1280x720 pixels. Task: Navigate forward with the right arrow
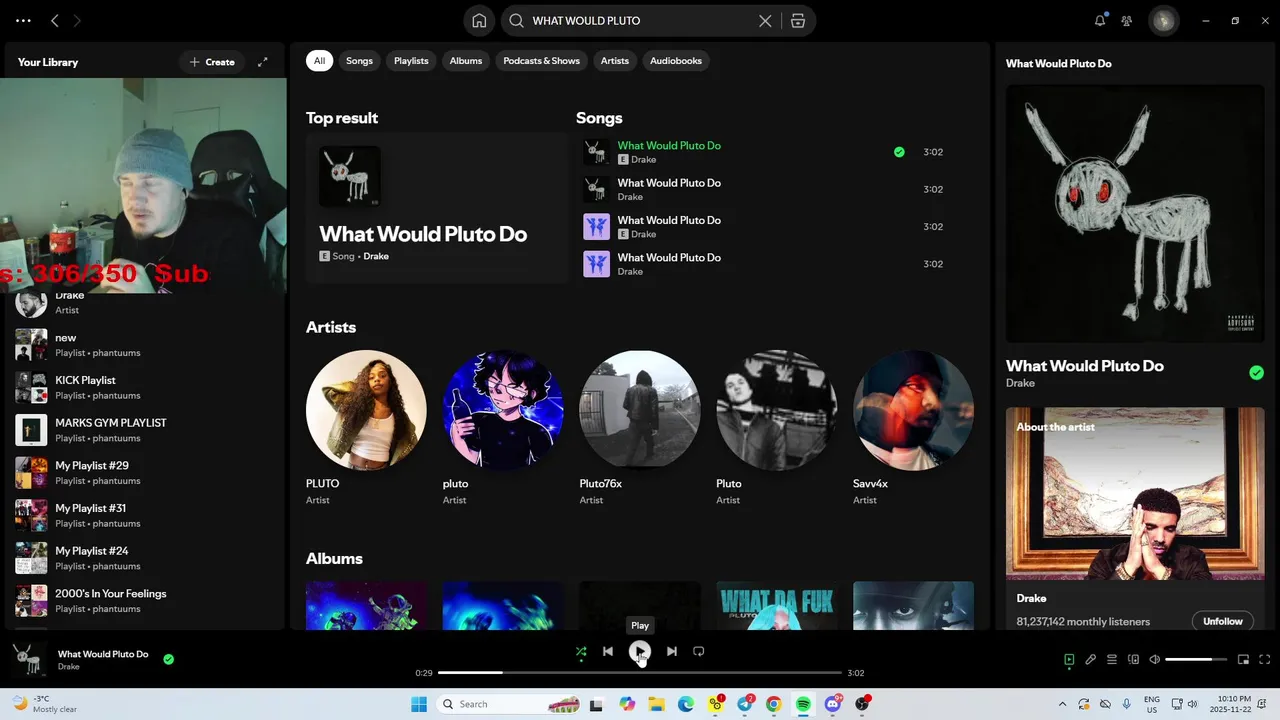pyautogui.click(x=77, y=20)
